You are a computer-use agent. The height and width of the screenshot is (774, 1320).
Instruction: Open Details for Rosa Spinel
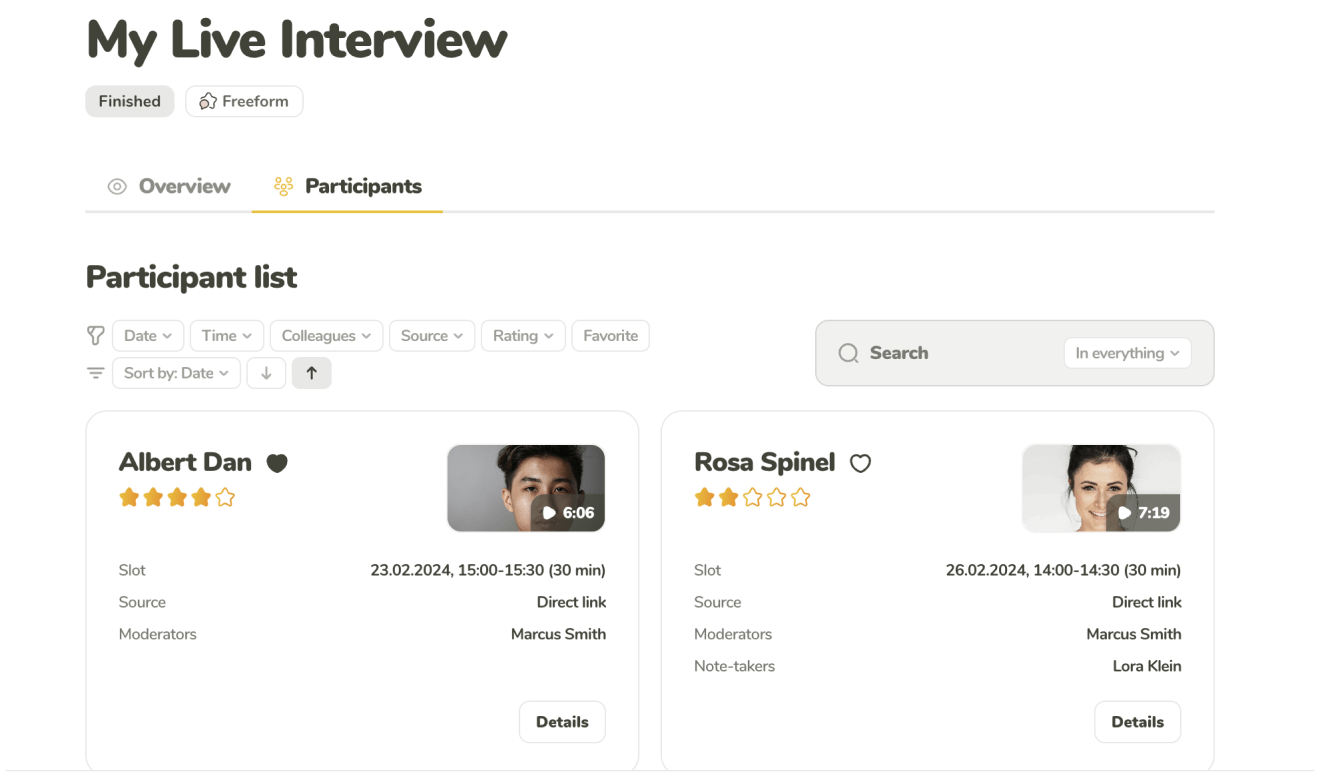click(1137, 721)
